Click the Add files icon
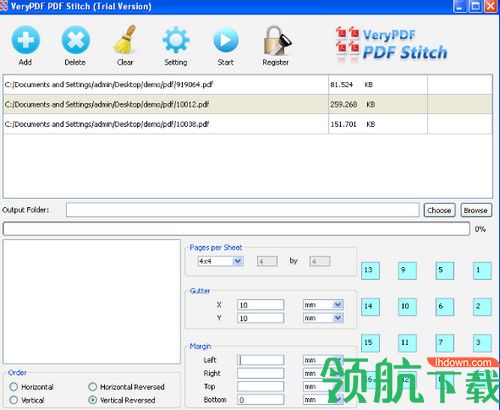Viewport: 500px width, 410px height. pos(26,40)
